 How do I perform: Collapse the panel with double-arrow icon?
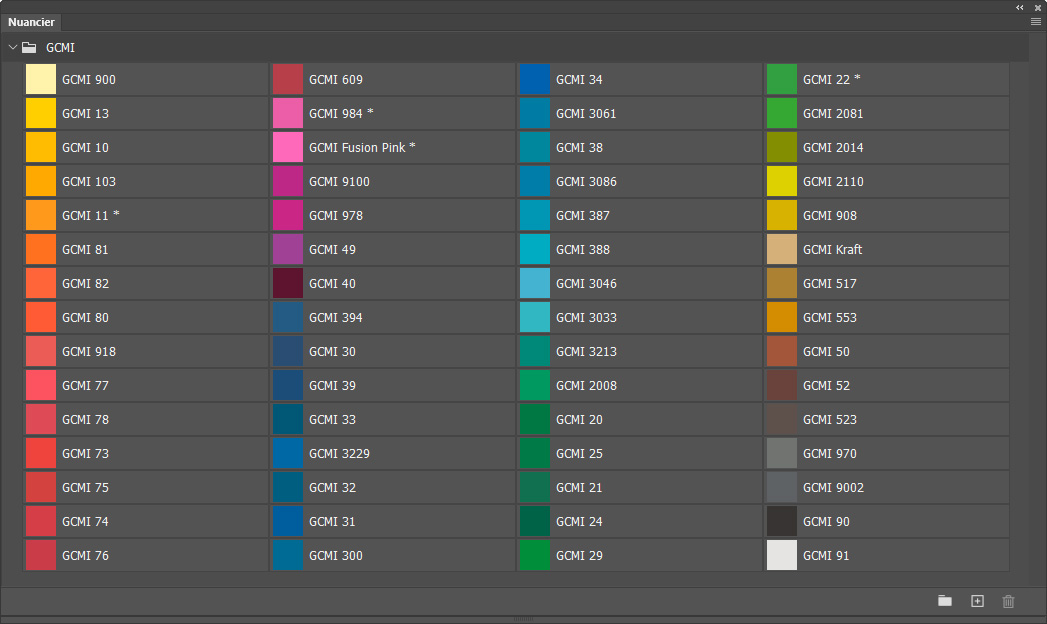click(x=1020, y=7)
